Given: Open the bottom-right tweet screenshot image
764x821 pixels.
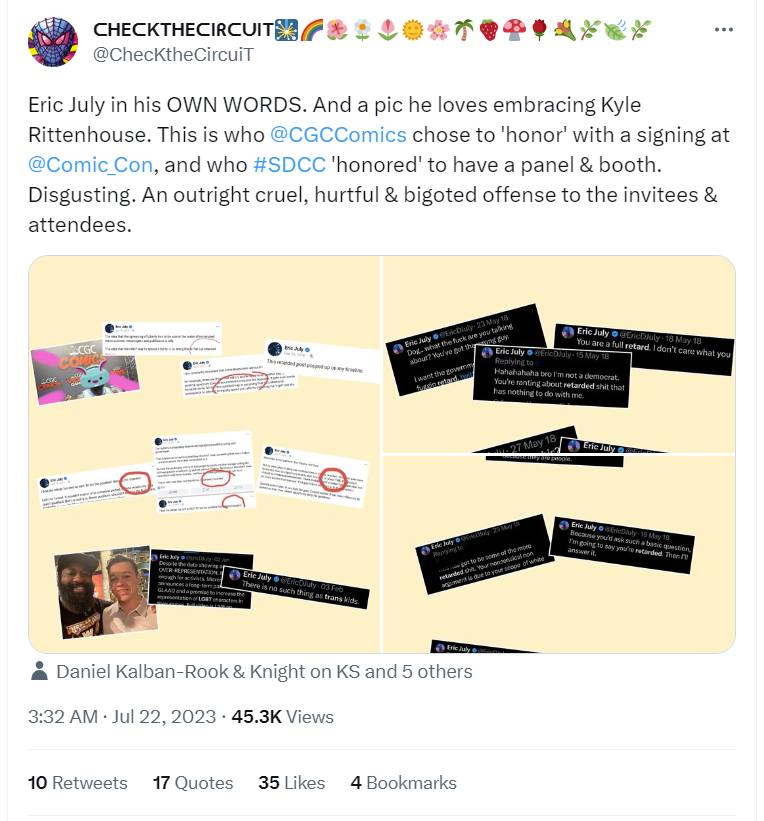Looking at the screenshot, I should (x=559, y=553).
